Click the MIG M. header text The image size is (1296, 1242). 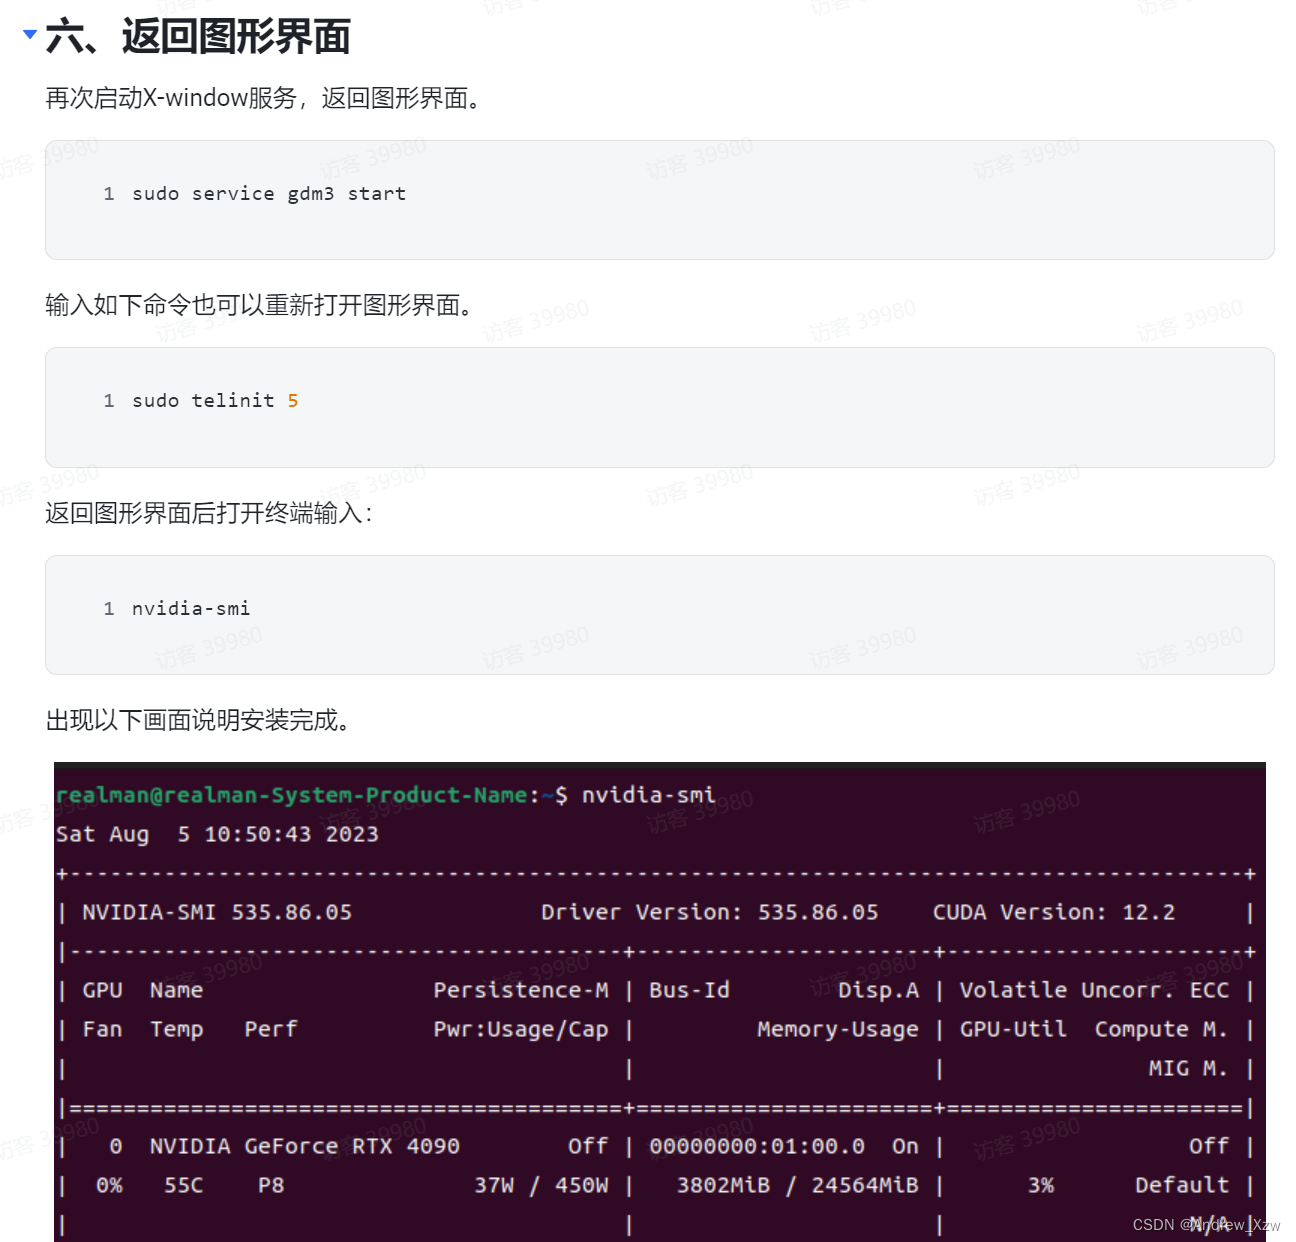(1188, 1068)
